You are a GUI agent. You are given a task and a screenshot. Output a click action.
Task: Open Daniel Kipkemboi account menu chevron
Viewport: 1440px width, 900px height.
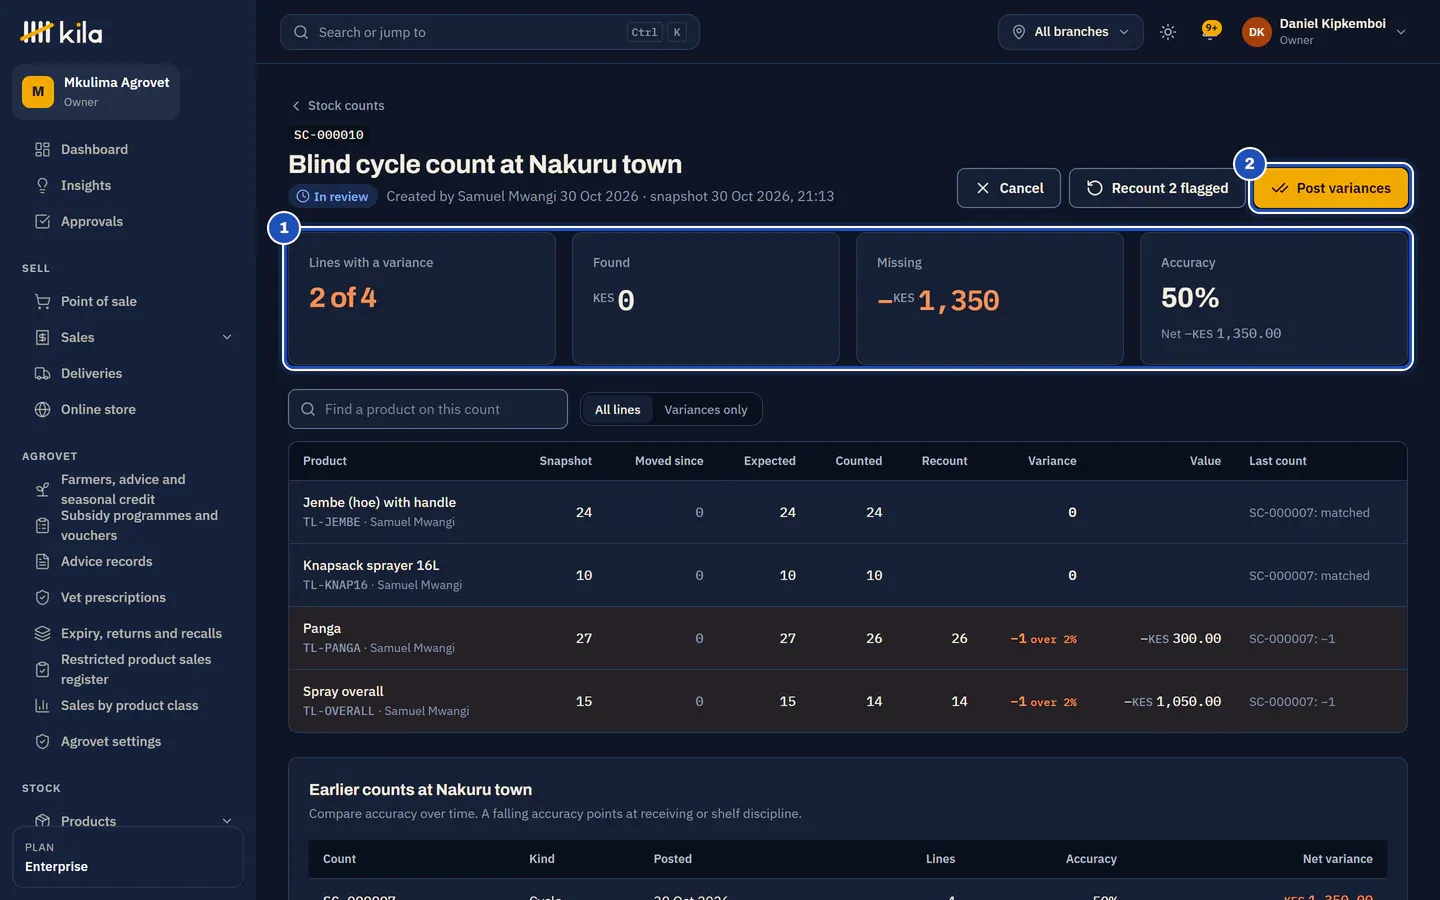[x=1401, y=32]
